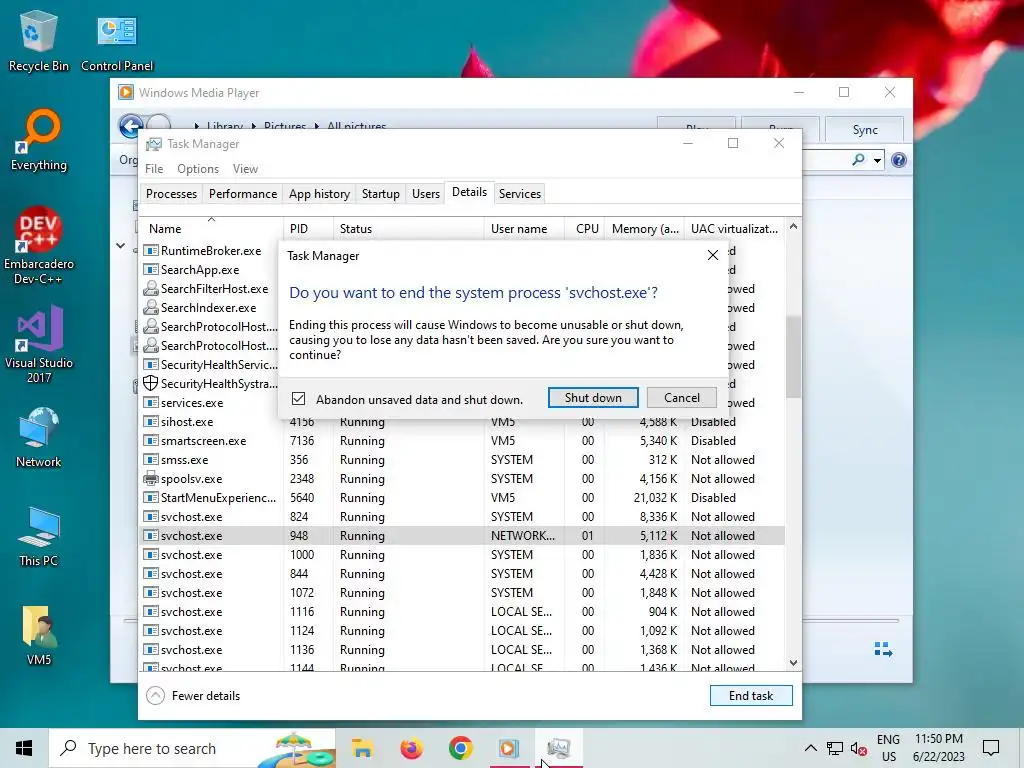This screenshot has height=768, width=1024.
Task: Close the end process confirmation dialog
Action: [712, 255]
